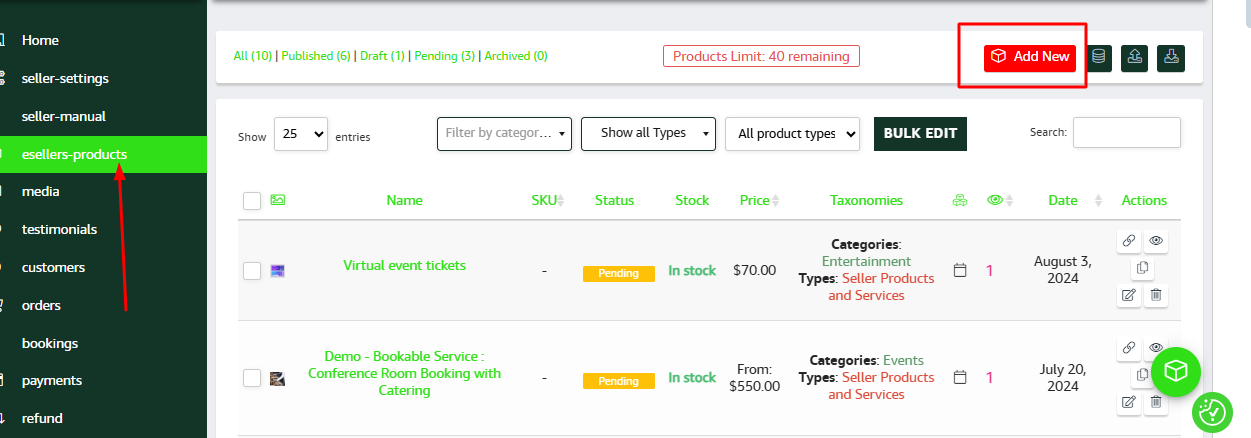Image resolution: width=1251 pixels, height=438 pixels.
Task: Click the product export download icon
Action: (x=1171, y=58)
